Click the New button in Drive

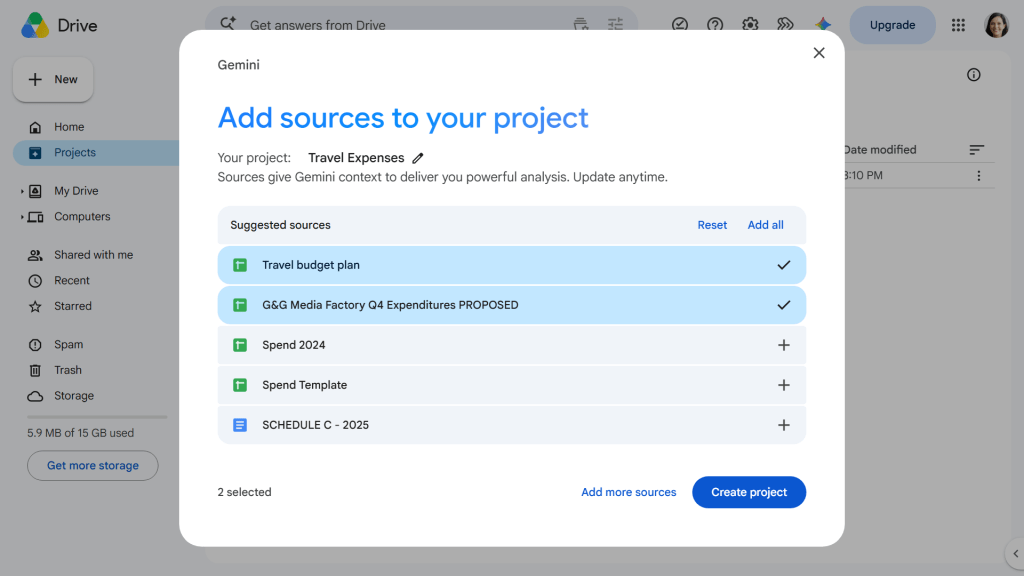pyautogui.click(x=53, y=80)
